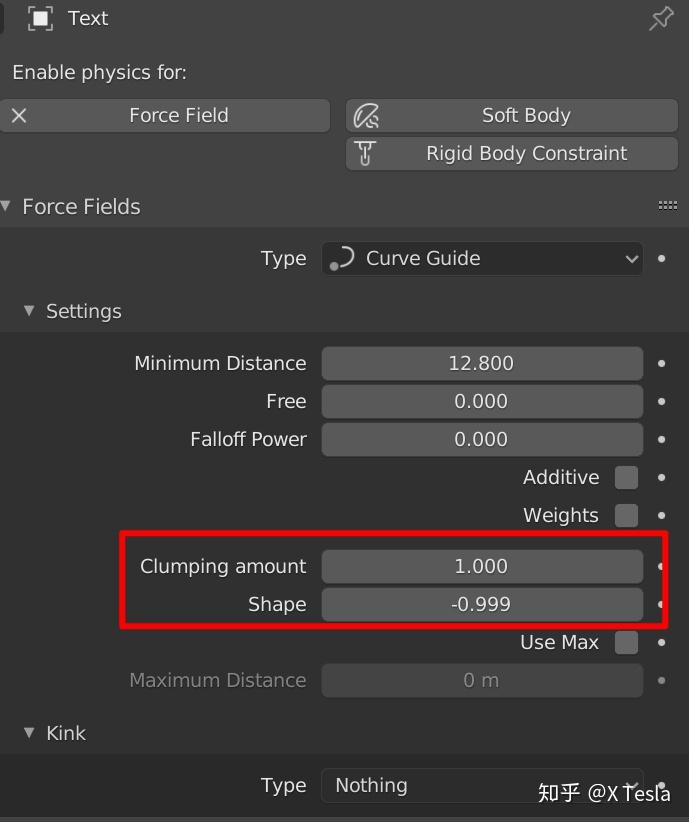This screenshot has height=822, width=689.
Task: Click the animate dot beside the Shape field
Action: (661, 604)
